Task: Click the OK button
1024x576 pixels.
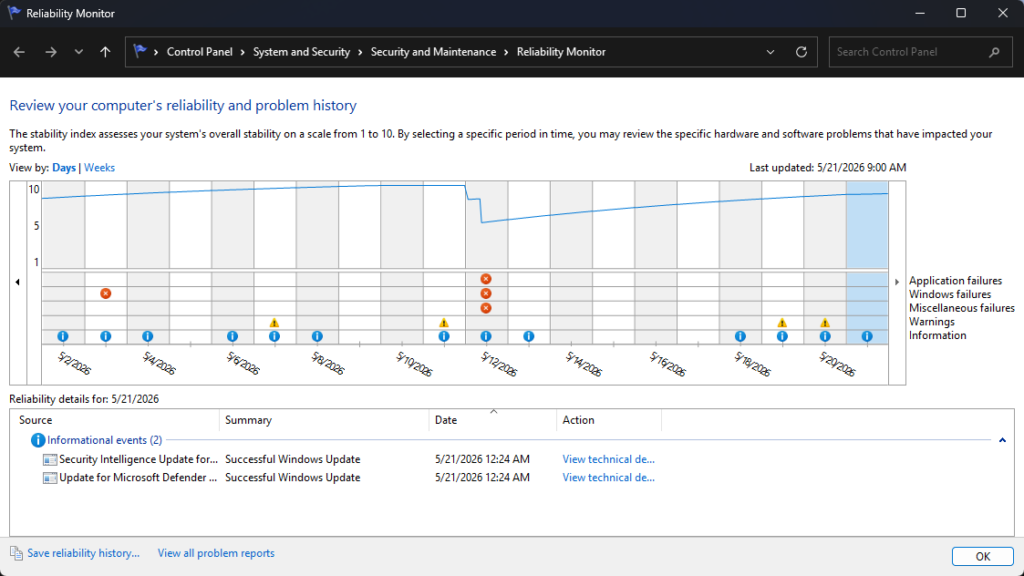Action: 982,556
